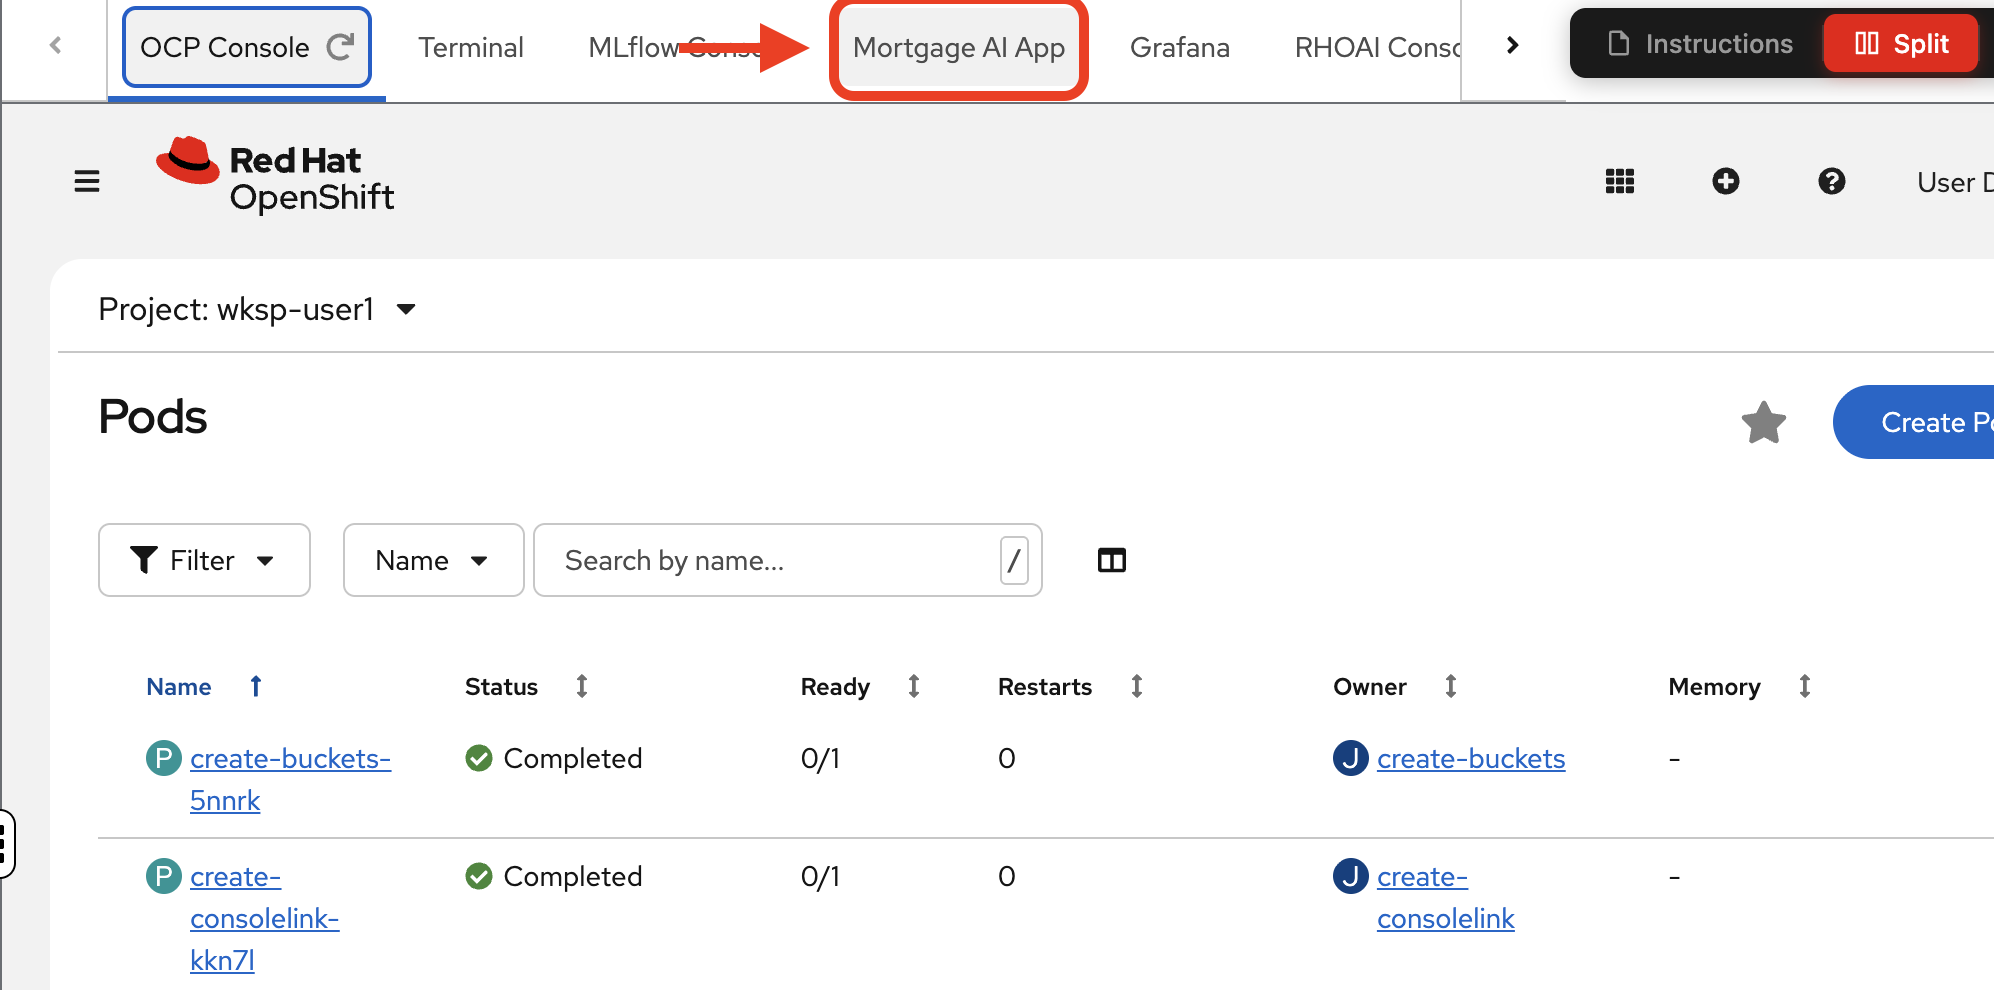Switch to the Terminal tab

[x=470, y=47]
